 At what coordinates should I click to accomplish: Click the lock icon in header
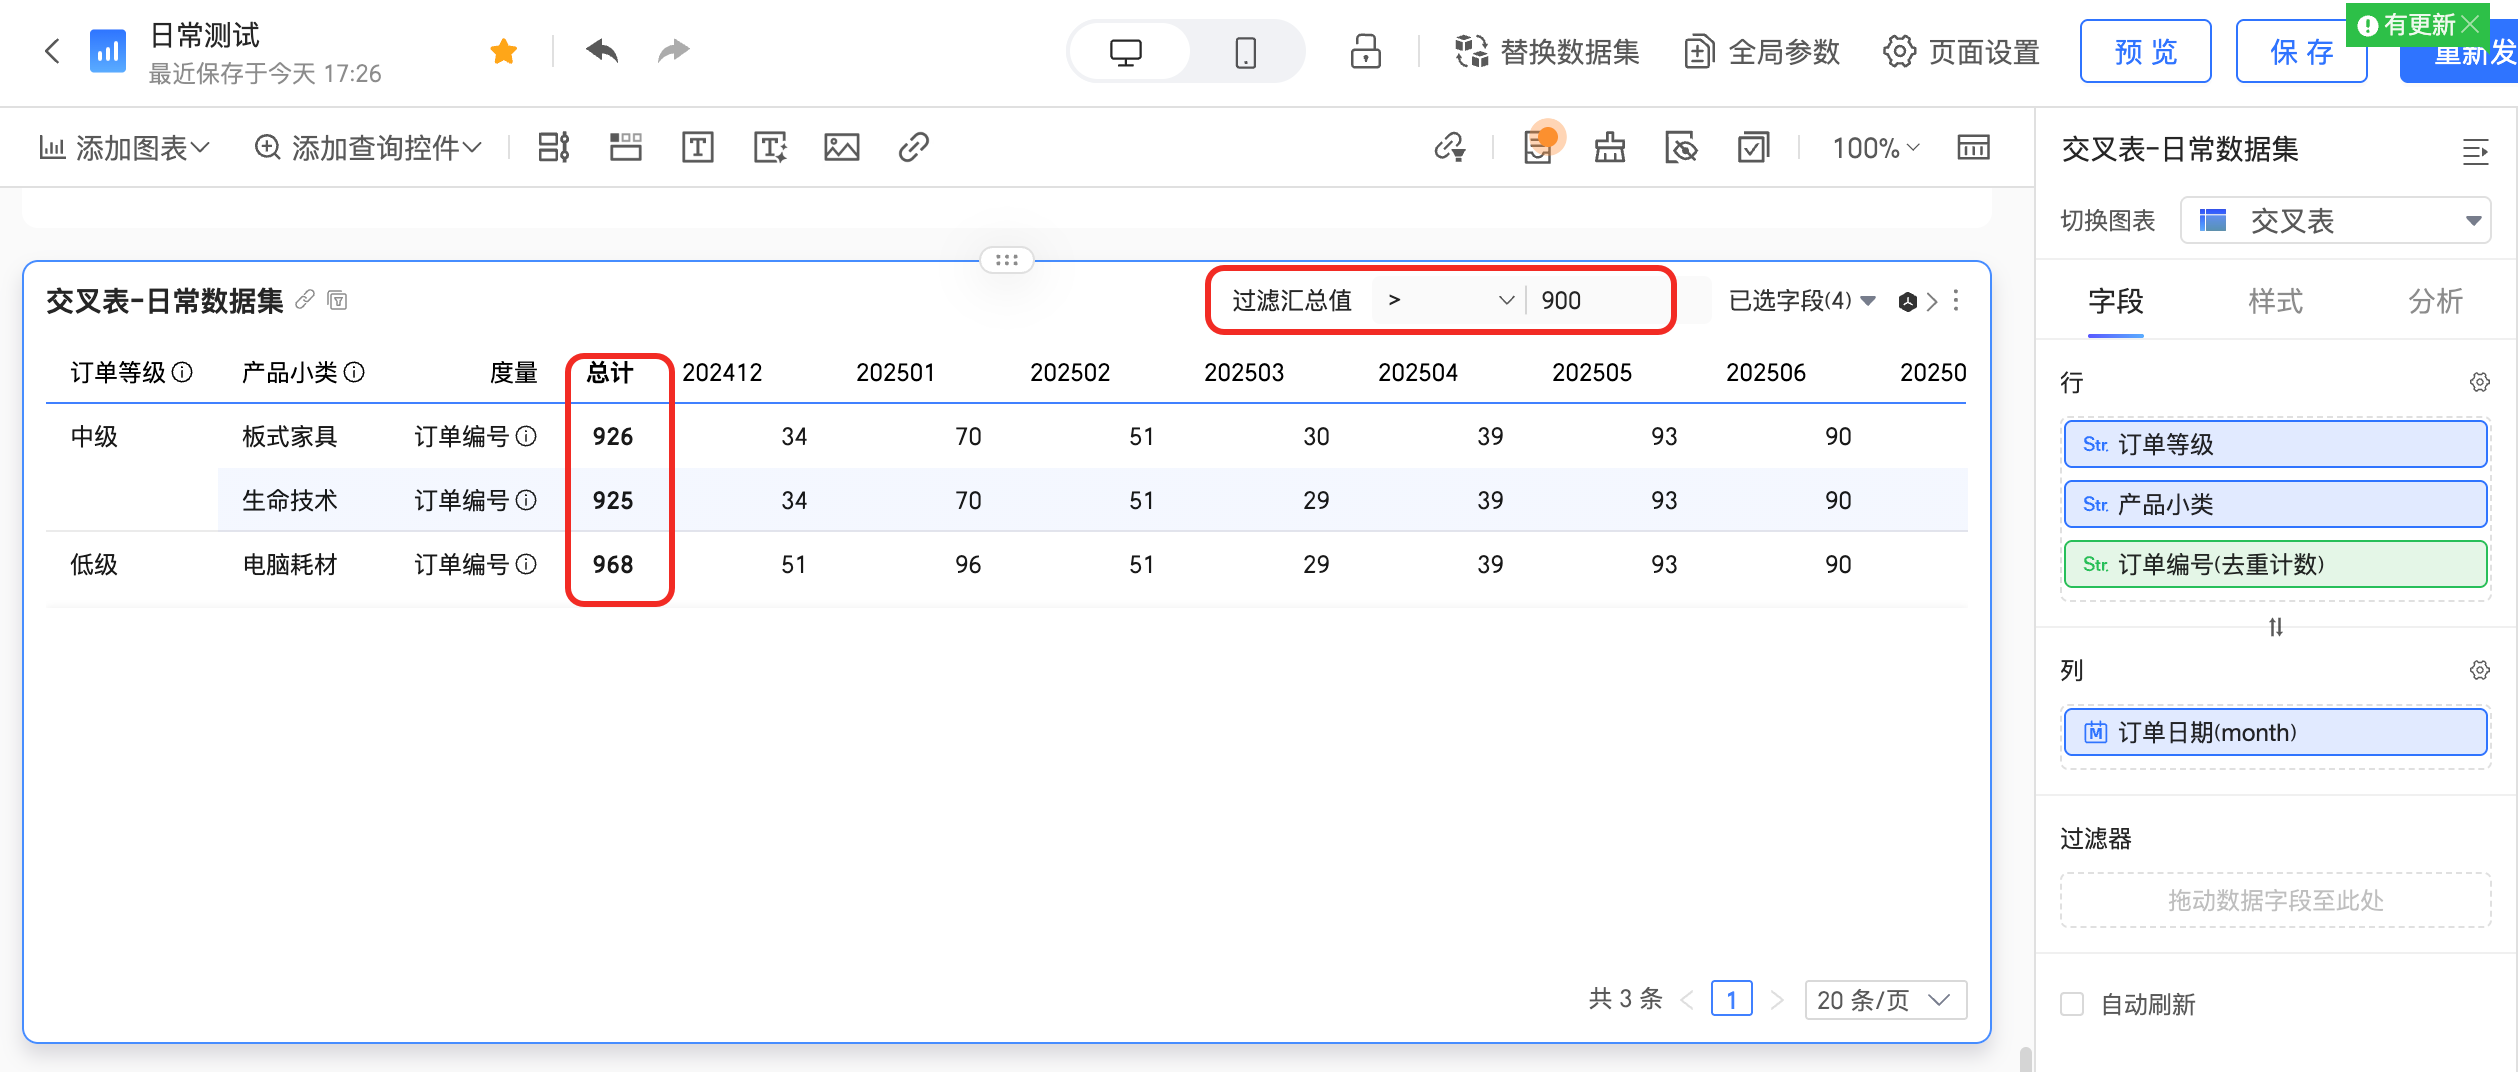1365,52
